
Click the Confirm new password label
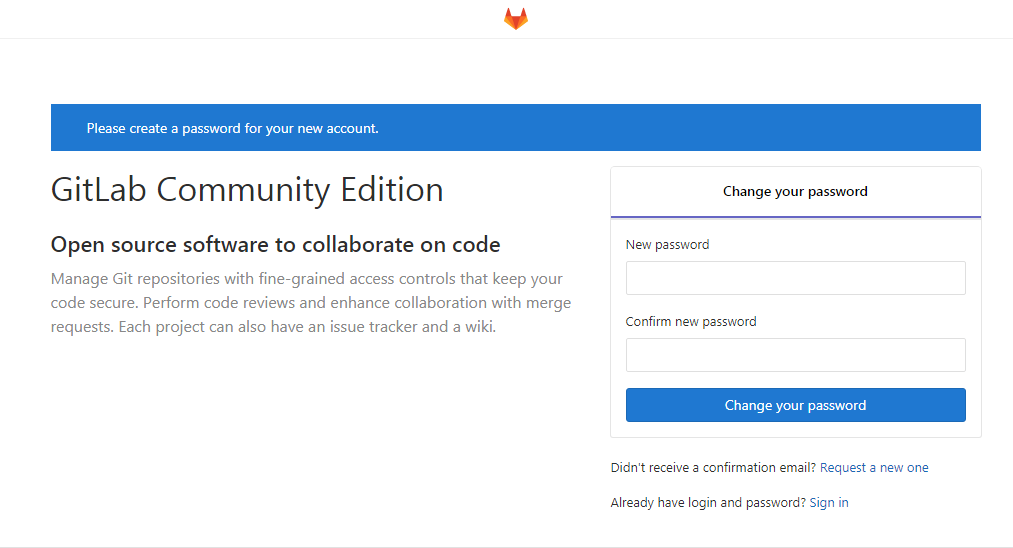tap(691, 321)
